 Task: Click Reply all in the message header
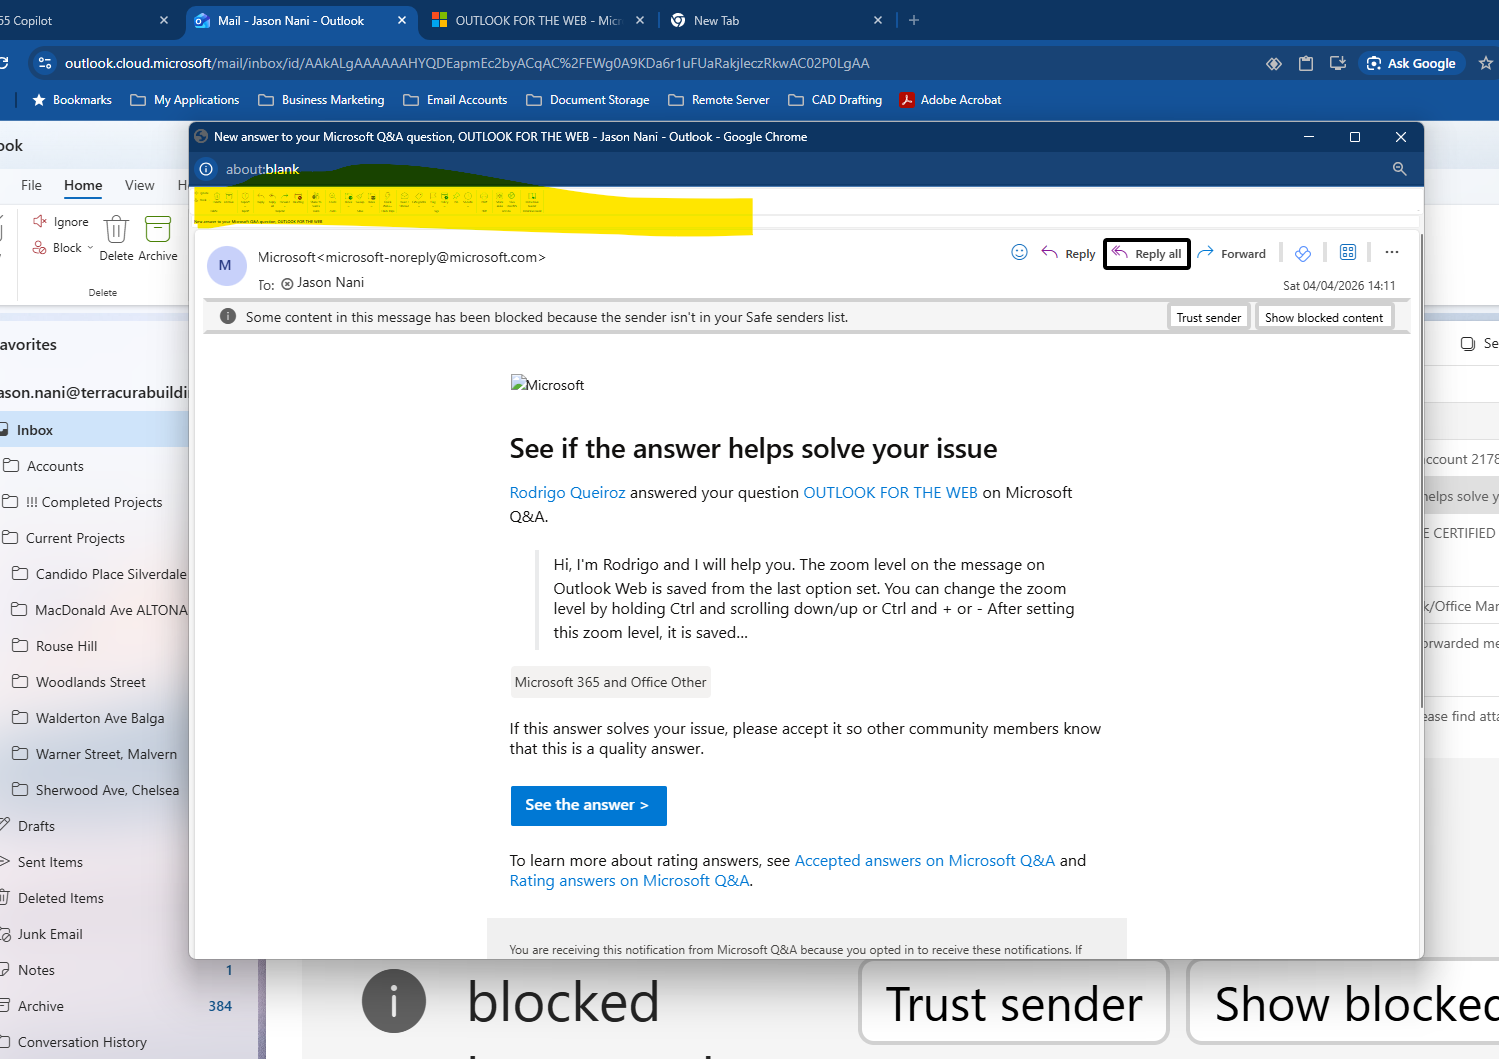pyautogui.click(x=1147, y=254)
